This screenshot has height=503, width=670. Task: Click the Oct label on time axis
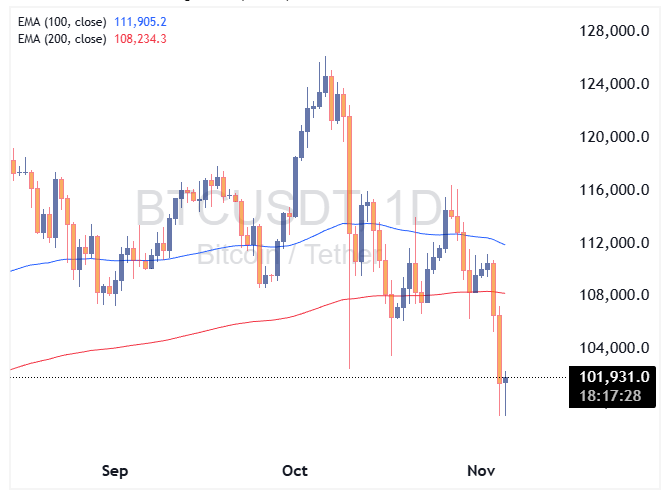(x=295, y=470)
